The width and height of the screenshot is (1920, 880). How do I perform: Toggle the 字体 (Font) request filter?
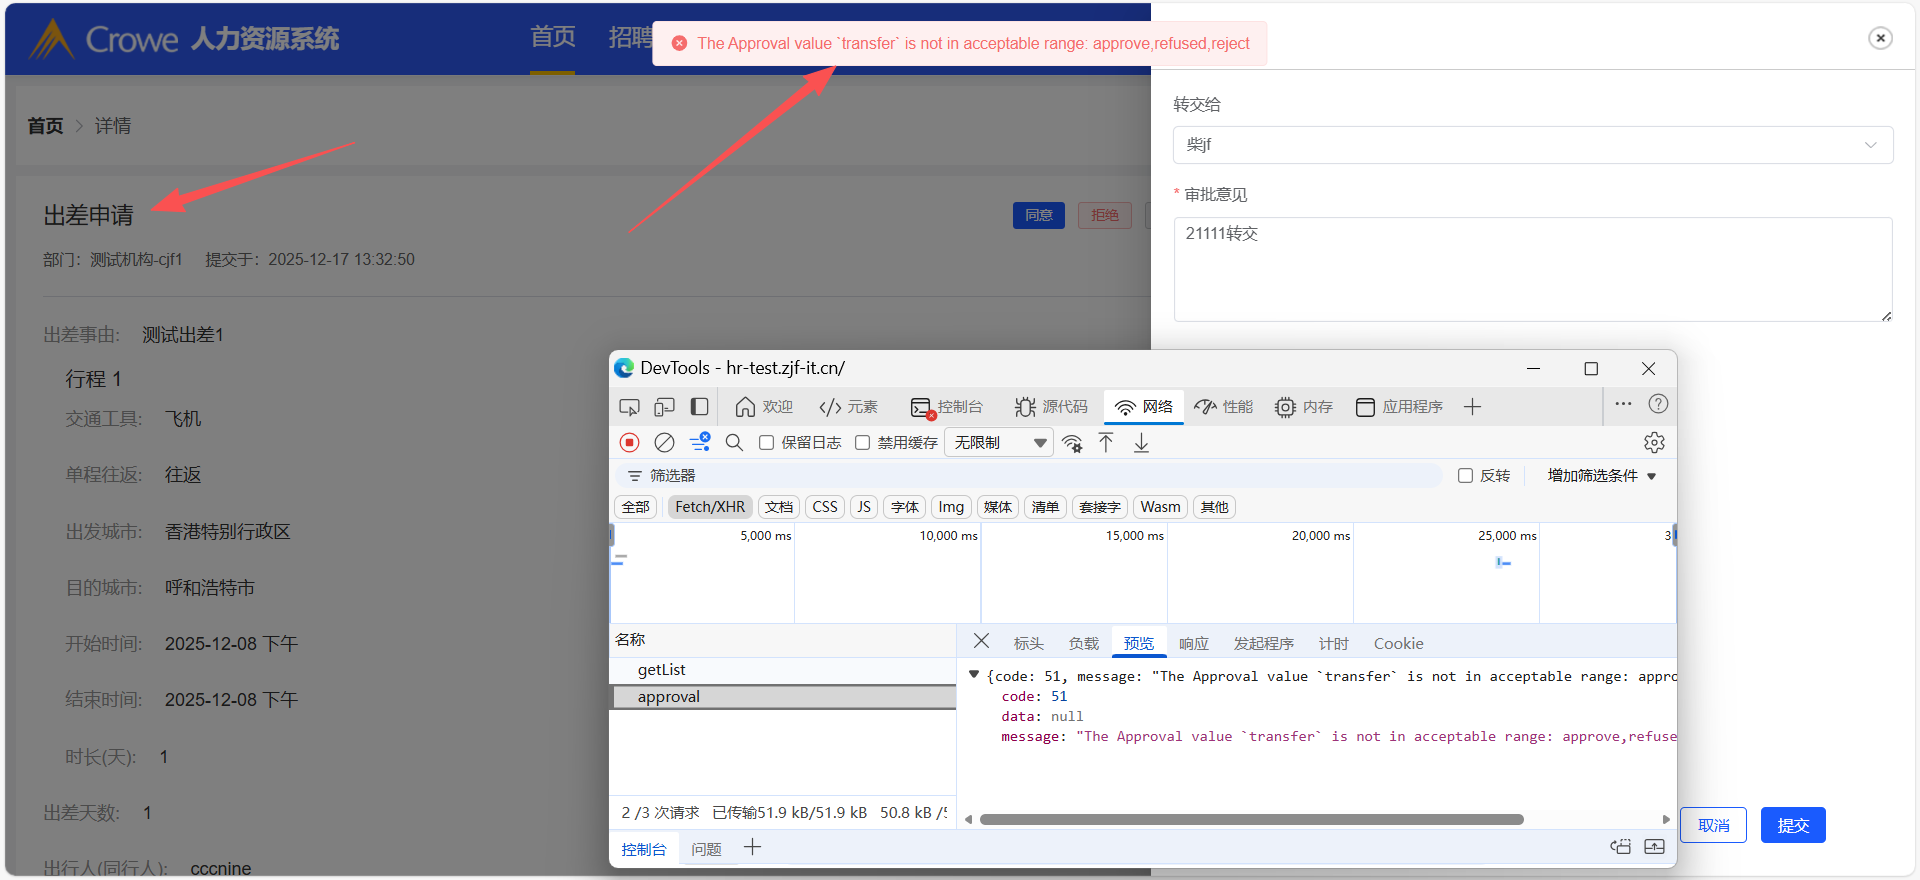coord(905,507)
